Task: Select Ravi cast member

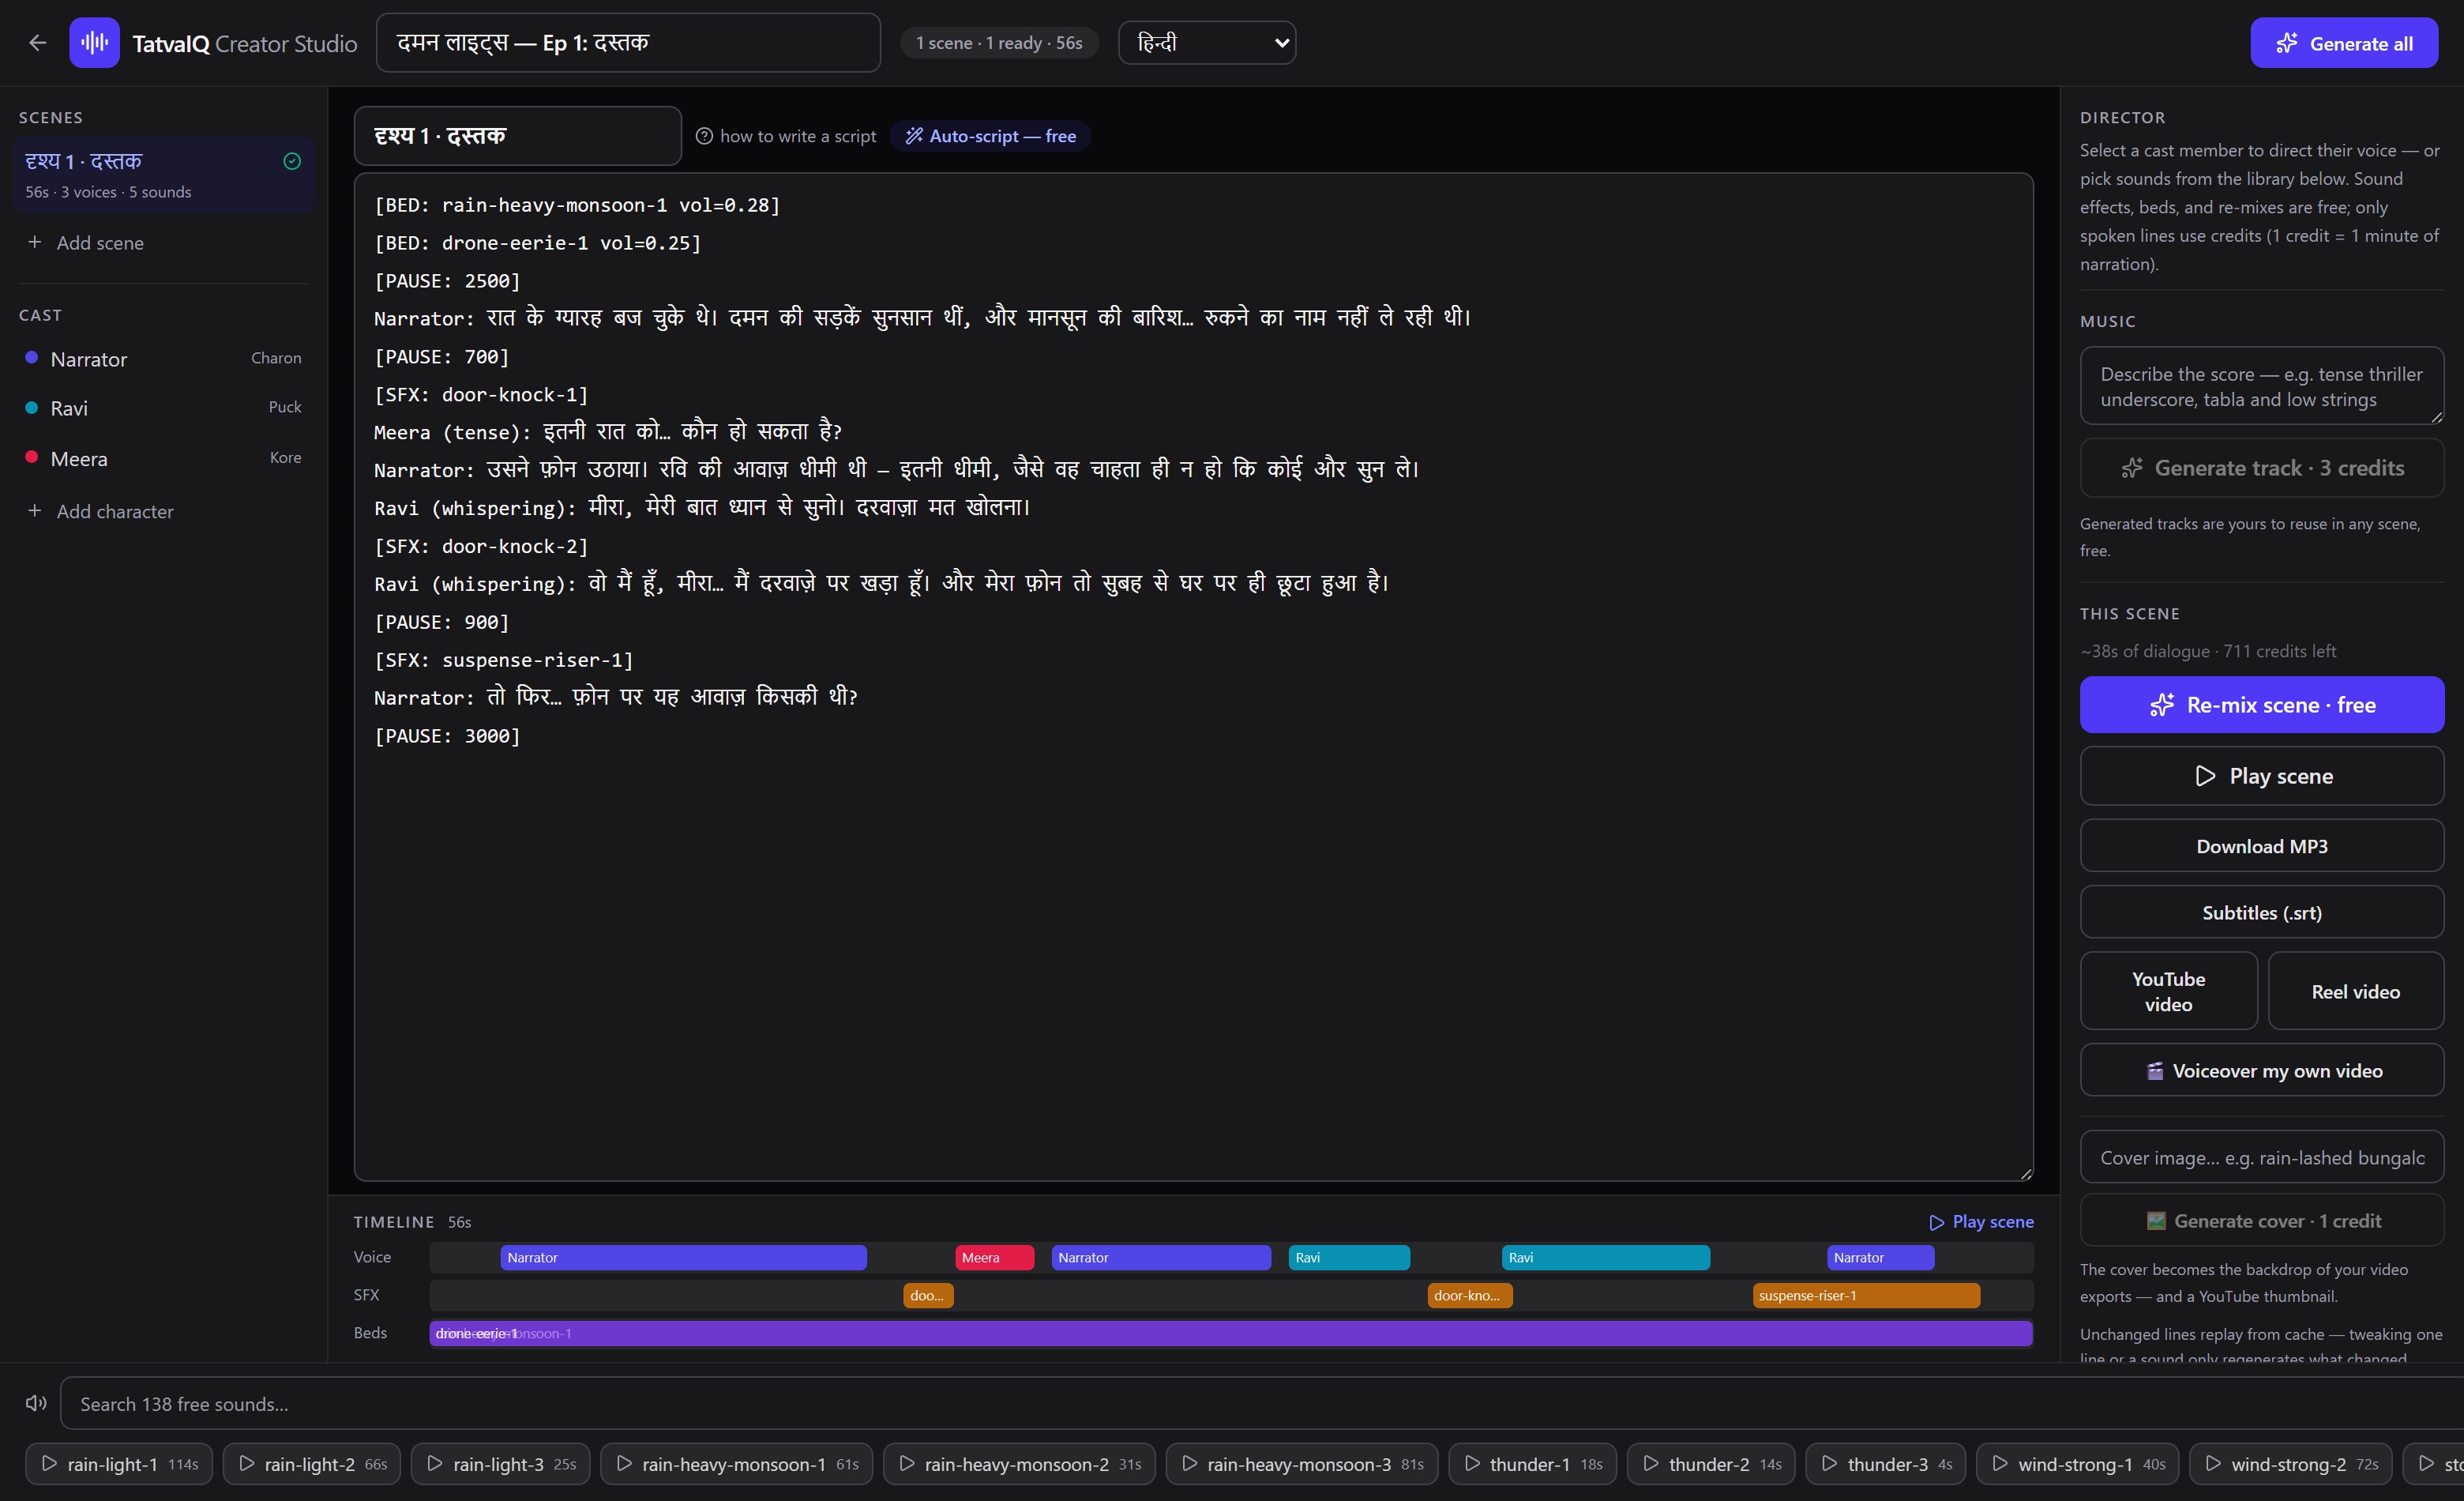Action: [x=163, y=408]
